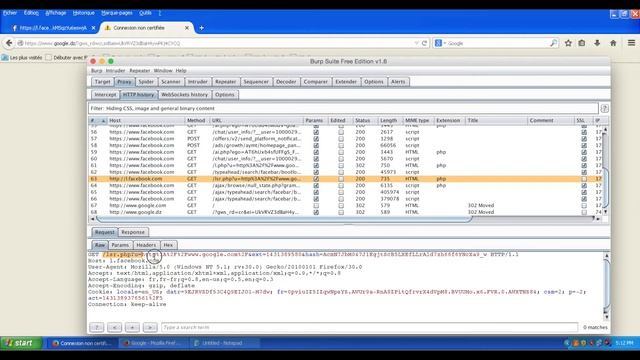Viewport: 640px width, 360px height.
Task: Toggle Edited checkbox in row 57
Action: pyautogui.click(x=341, y=139)
